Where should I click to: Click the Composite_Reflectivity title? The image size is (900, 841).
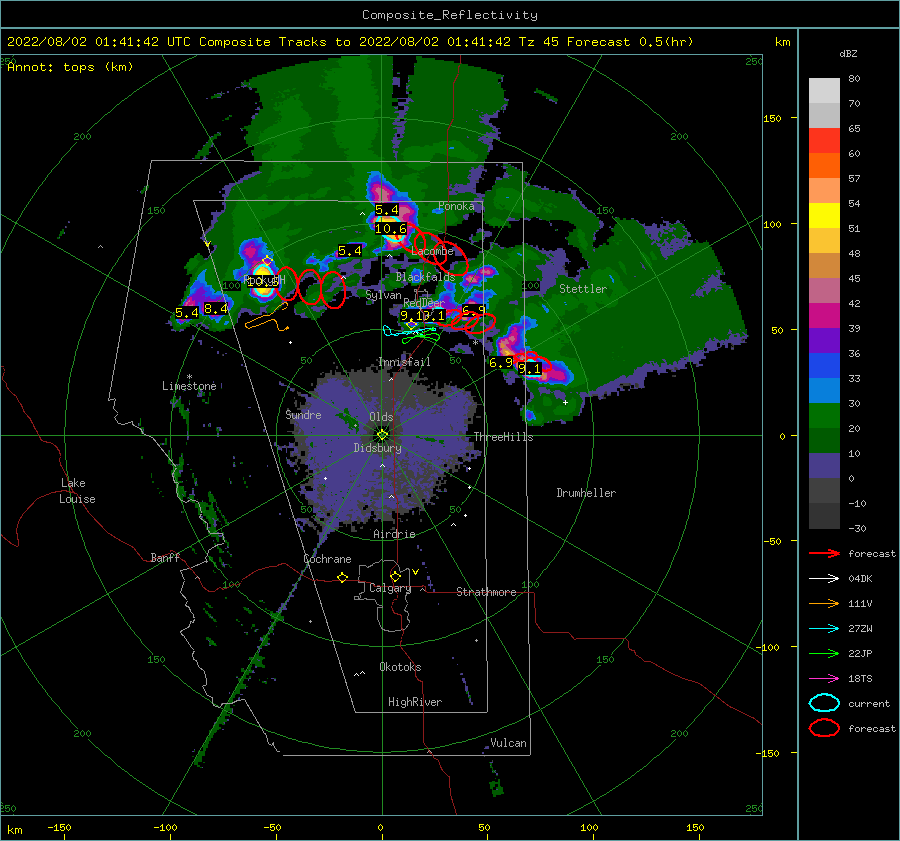(449, 15)
